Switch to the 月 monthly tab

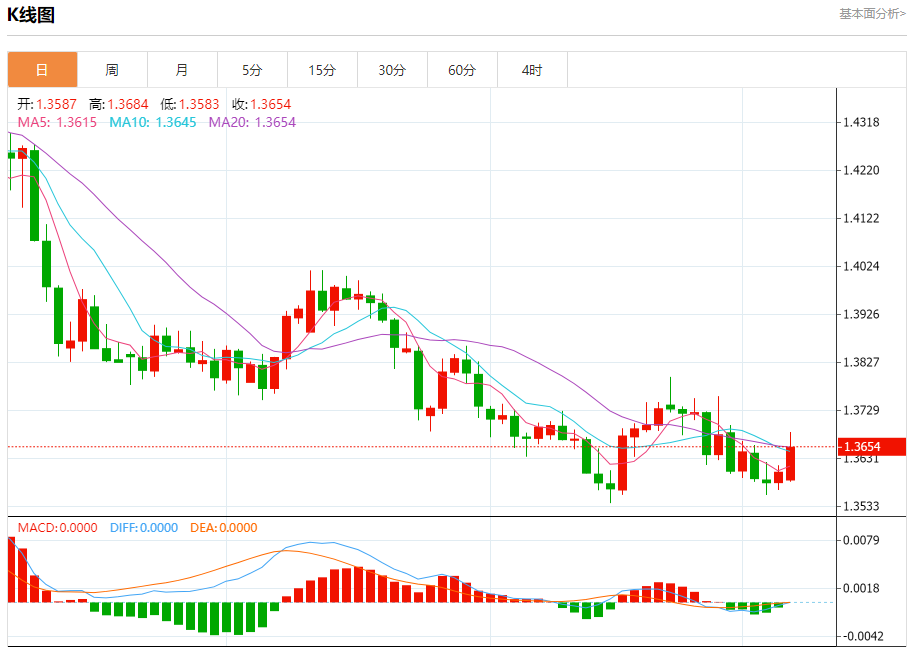click(182, 70)
